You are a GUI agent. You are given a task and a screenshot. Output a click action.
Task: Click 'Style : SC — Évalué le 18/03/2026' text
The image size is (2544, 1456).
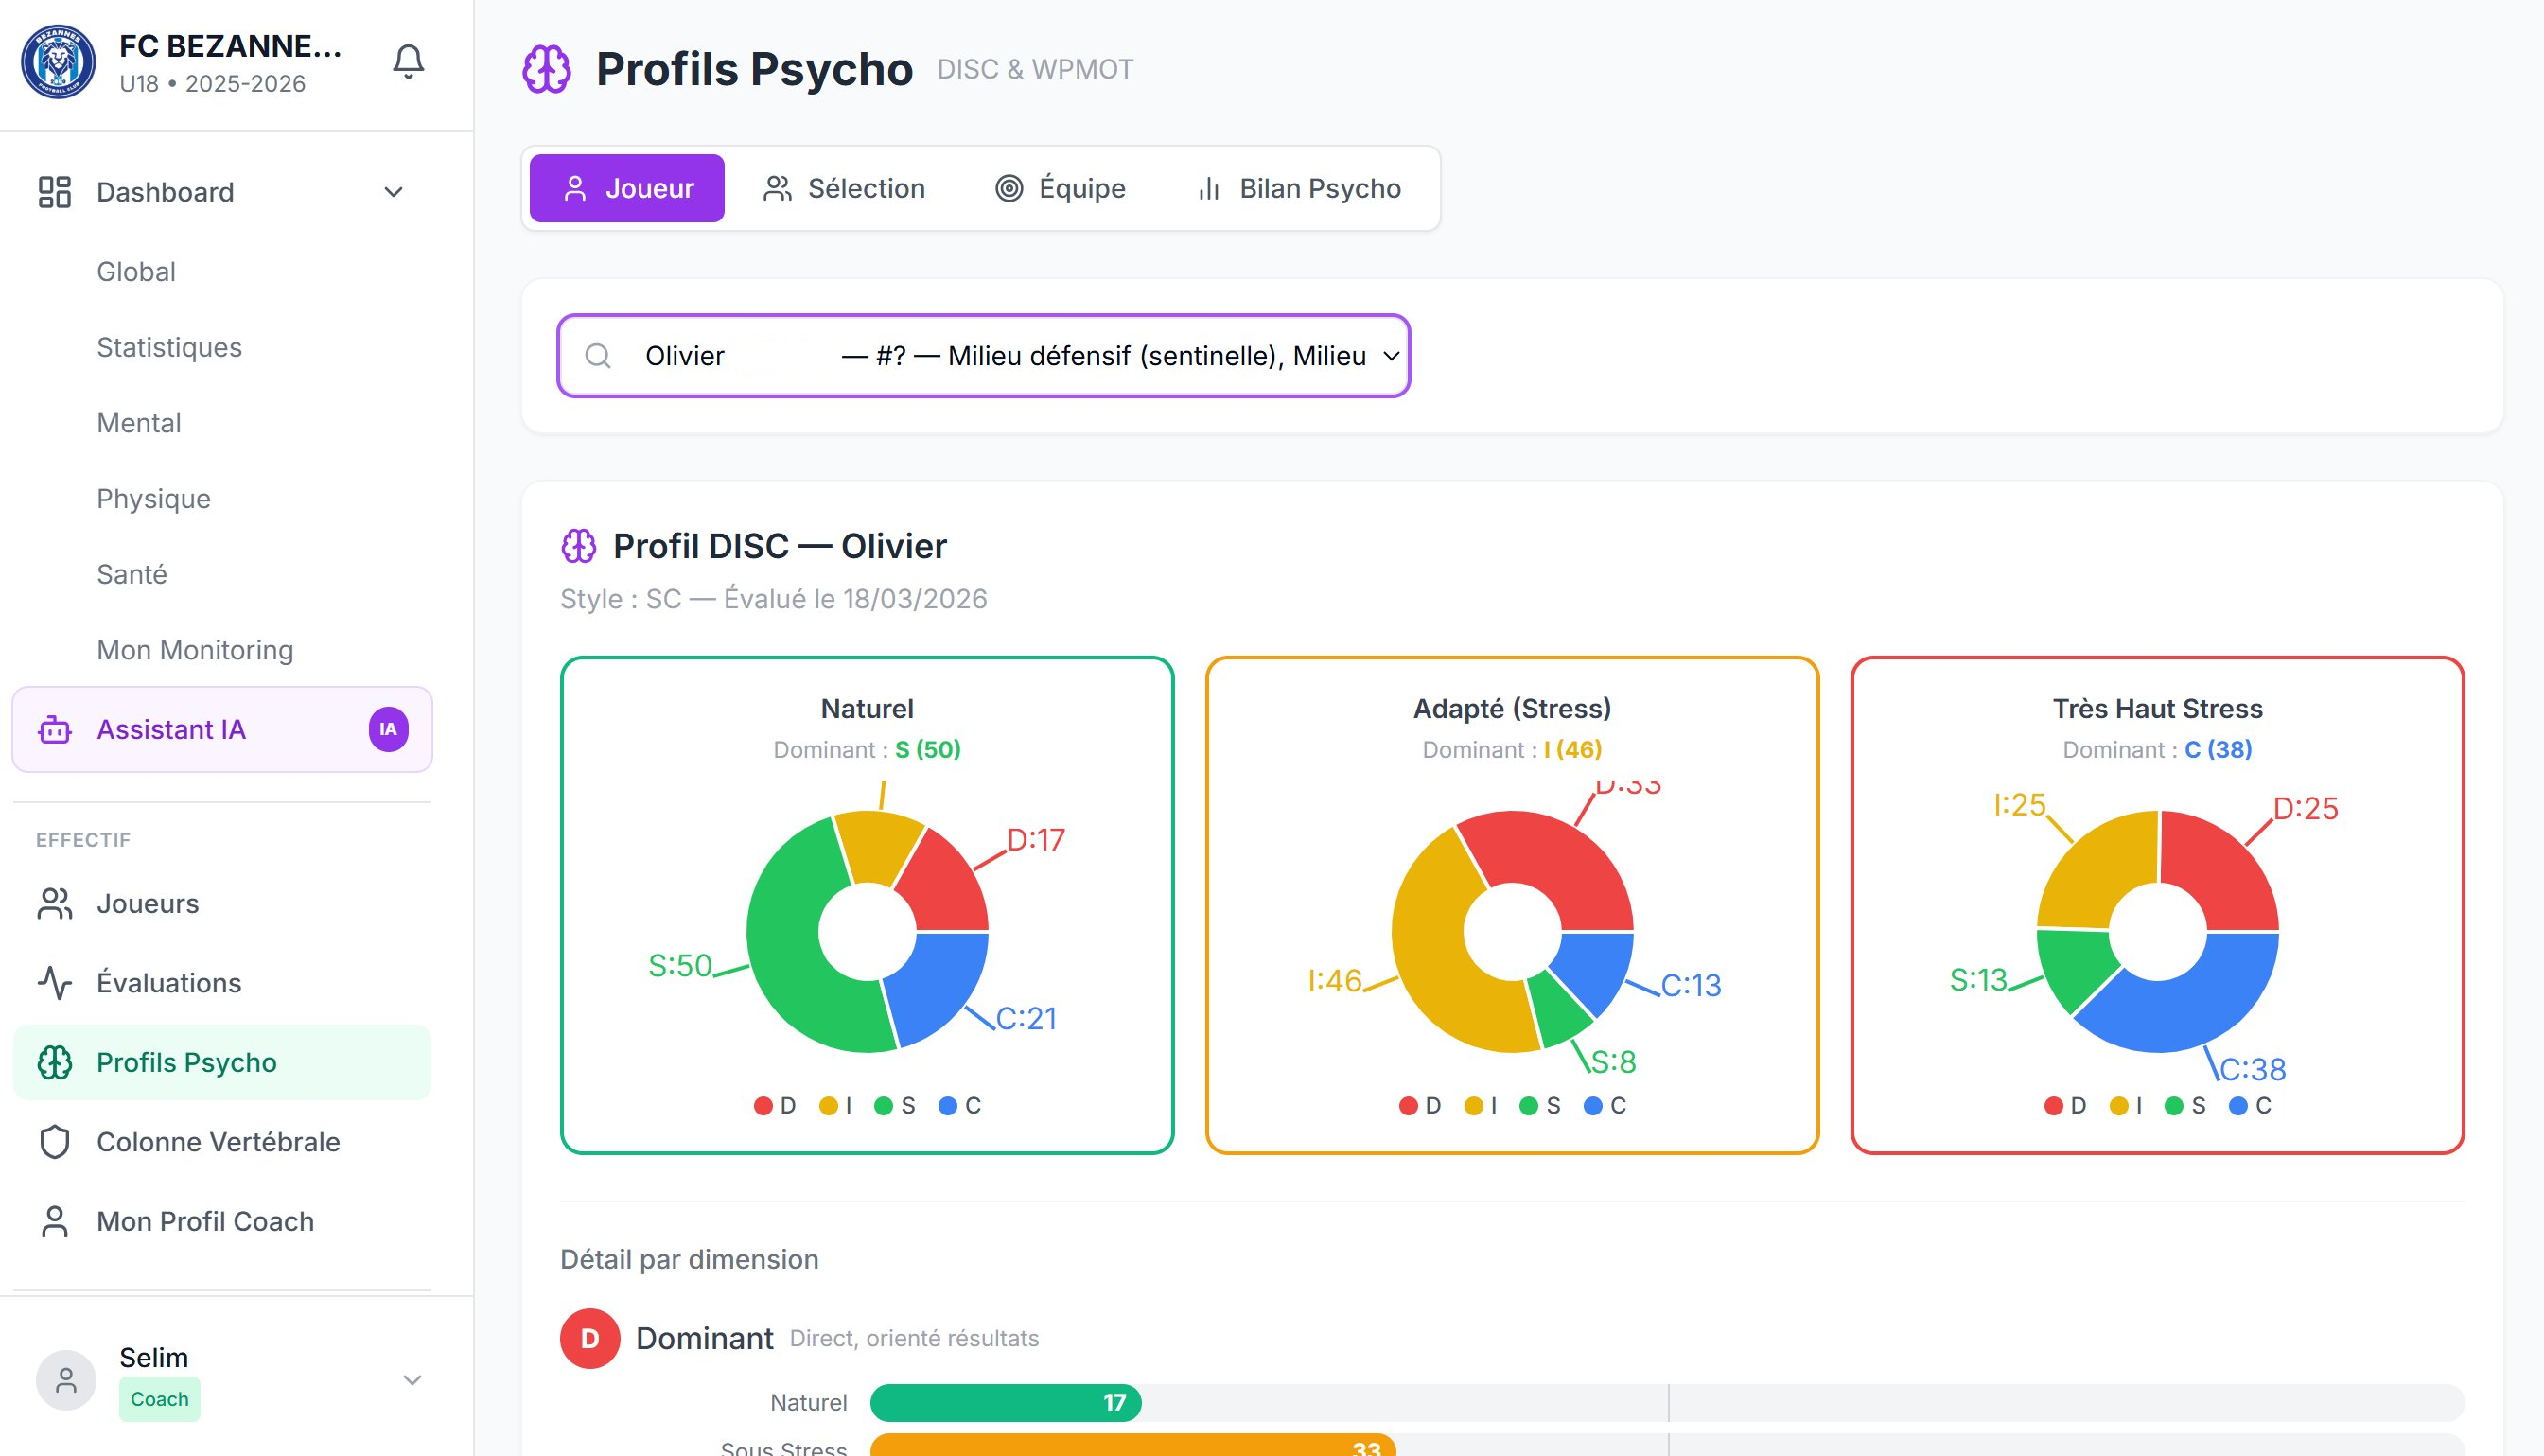click(773, 599)
